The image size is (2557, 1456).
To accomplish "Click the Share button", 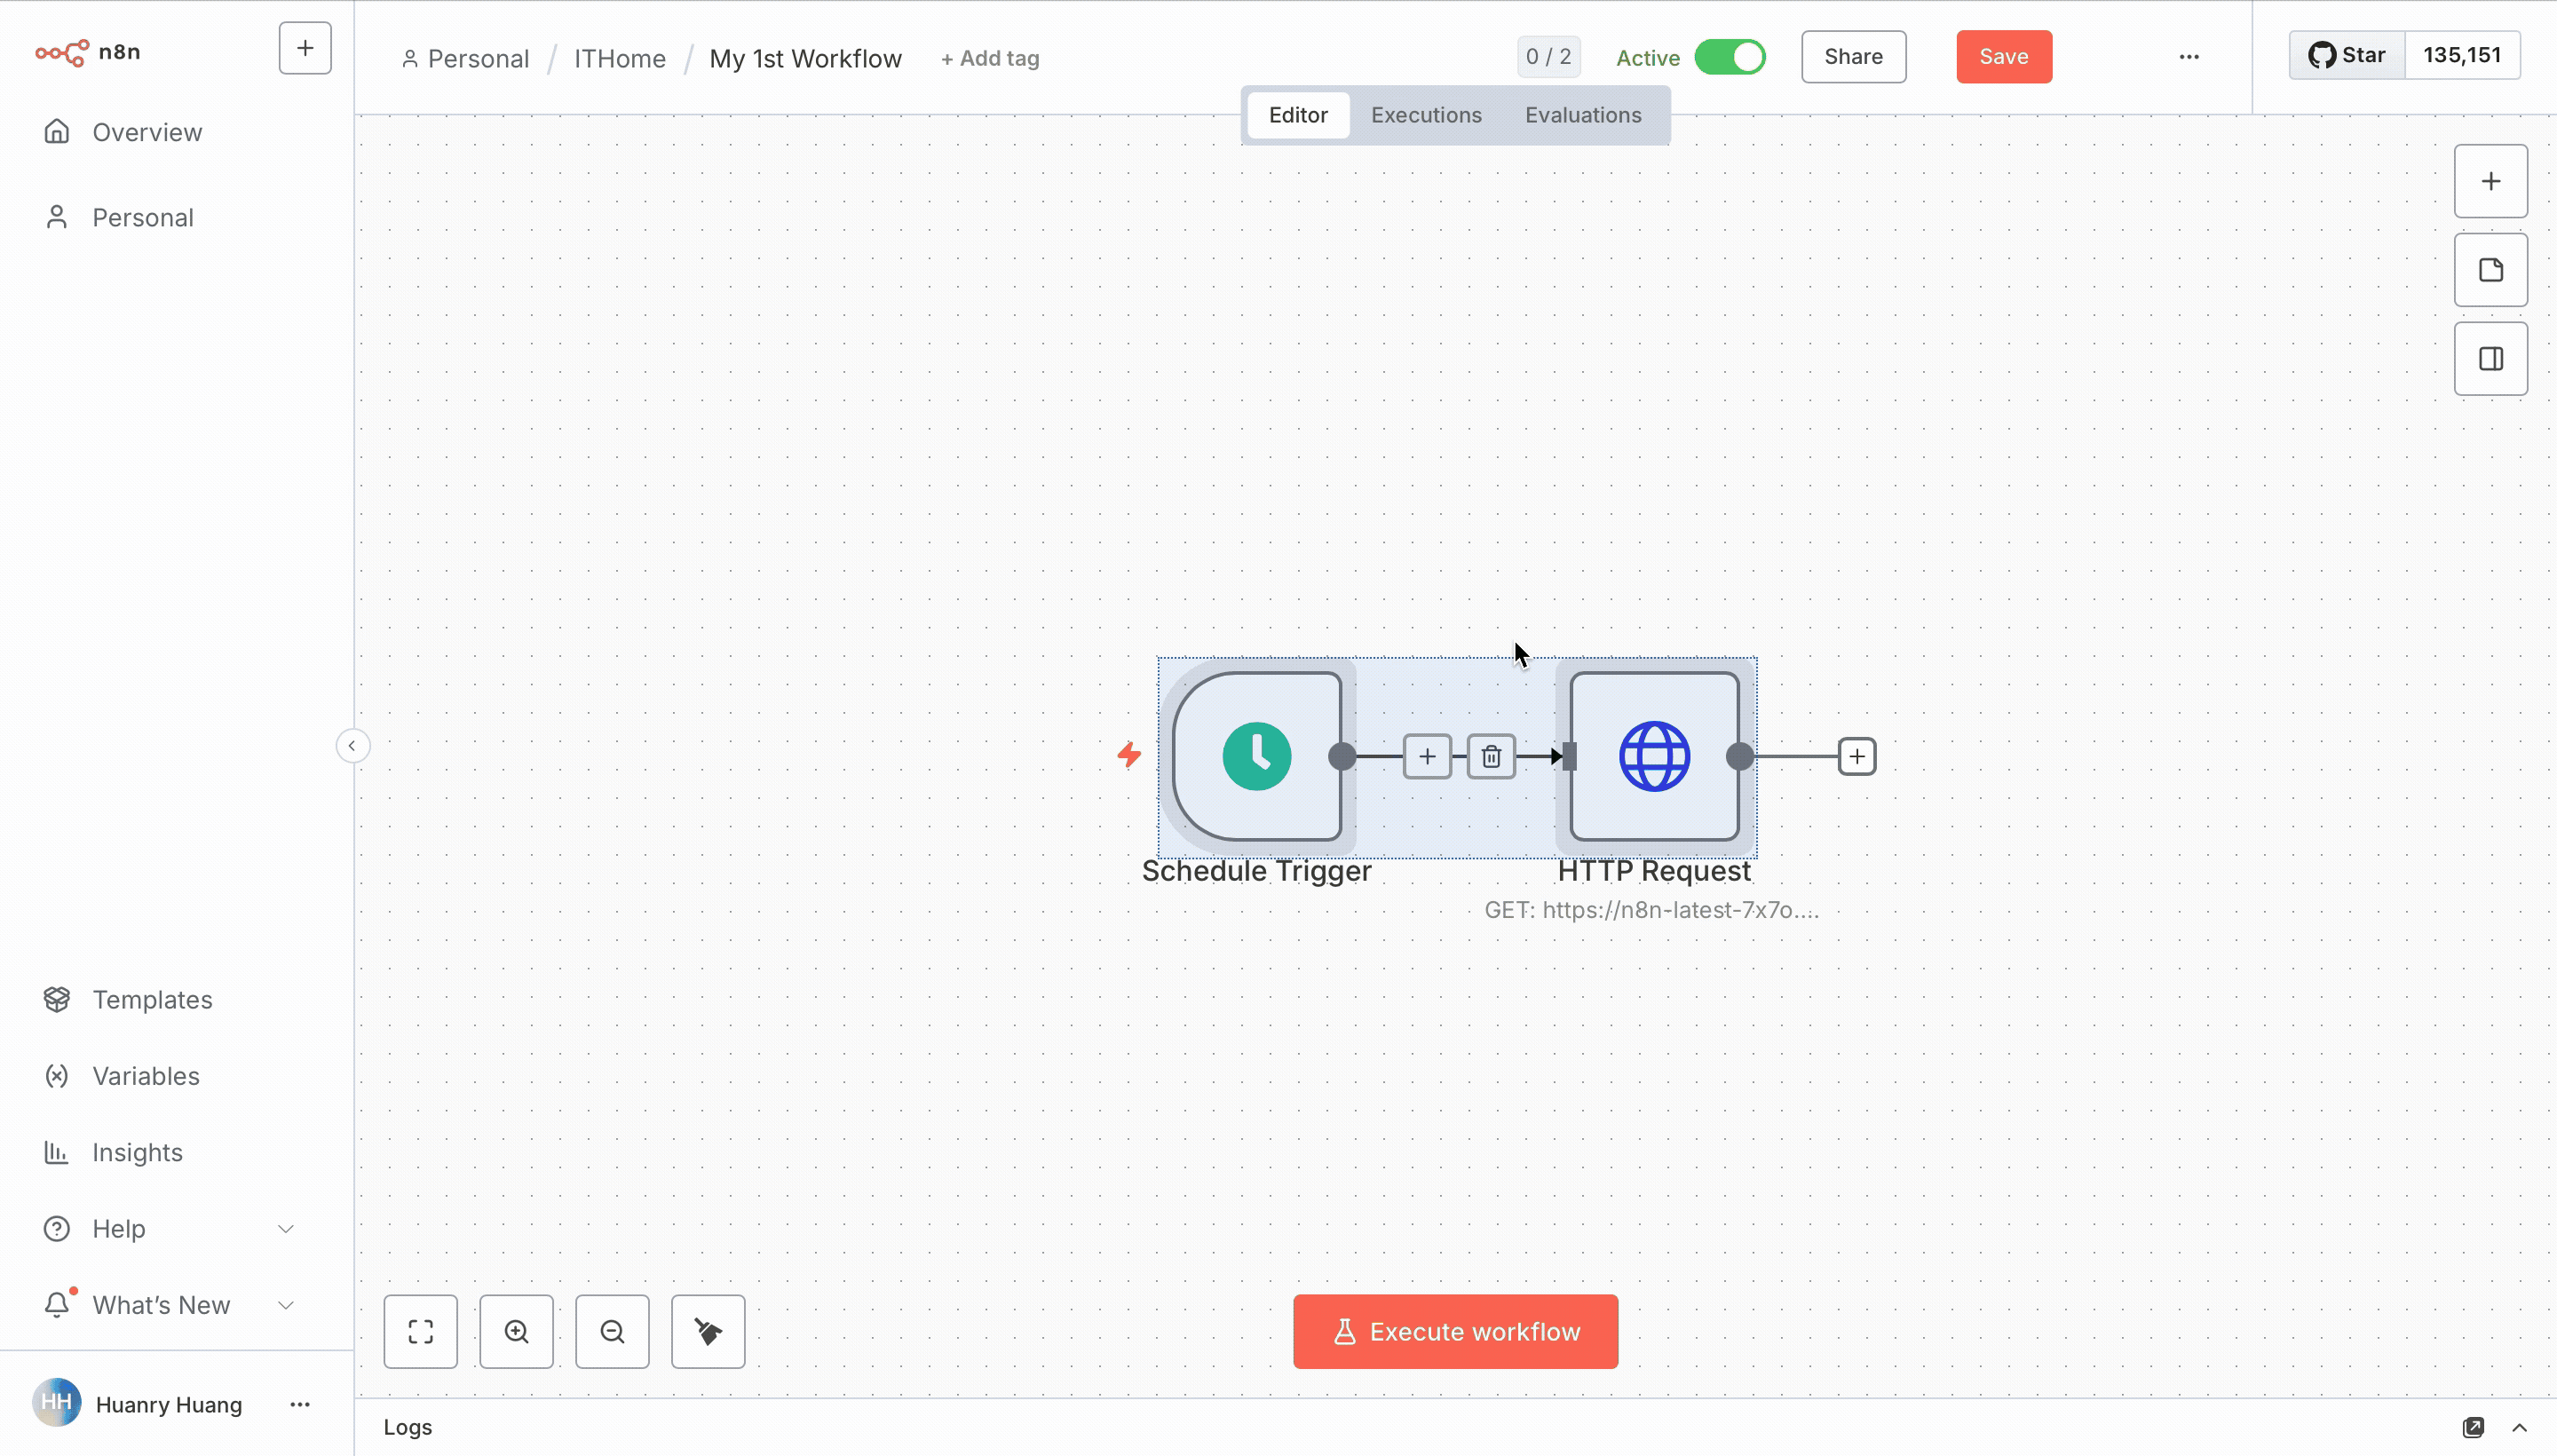I will click(1853, 56).
